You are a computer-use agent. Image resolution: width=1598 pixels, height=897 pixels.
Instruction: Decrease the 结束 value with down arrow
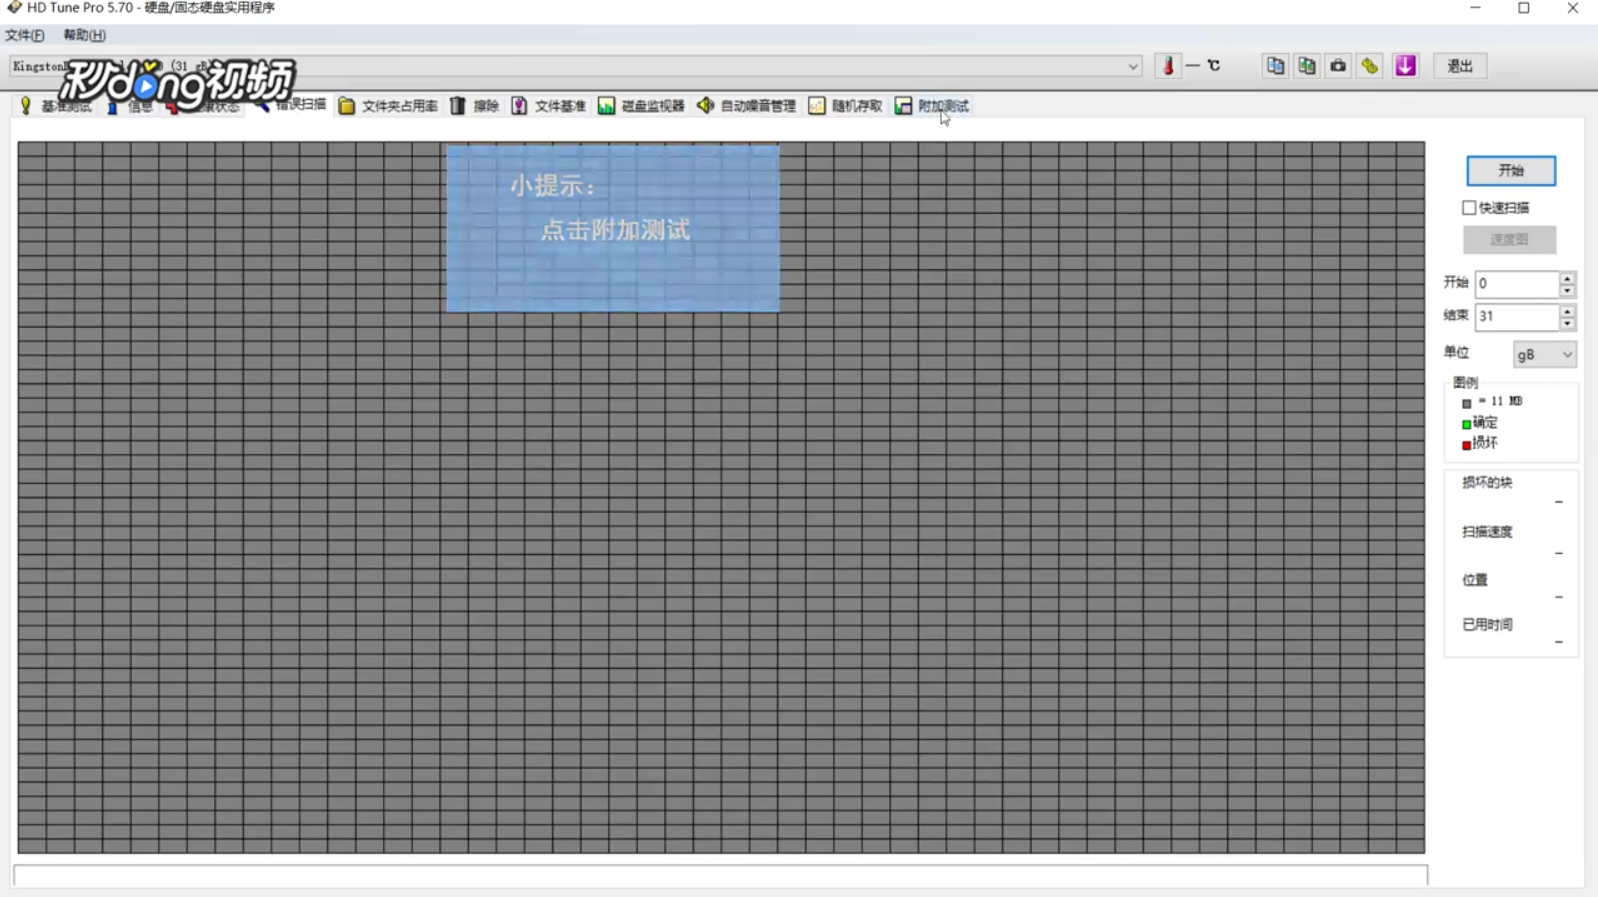click(1567, 323)
